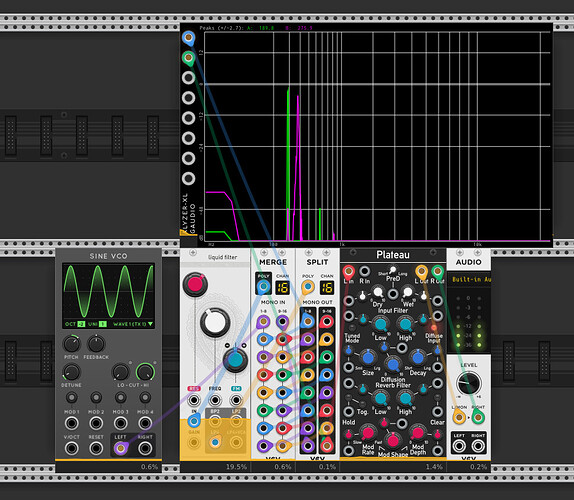The width and height of the screenshot is (574, 500).
Task: Click the Plateau Input Filter Low knob
Action: point(380,324)
